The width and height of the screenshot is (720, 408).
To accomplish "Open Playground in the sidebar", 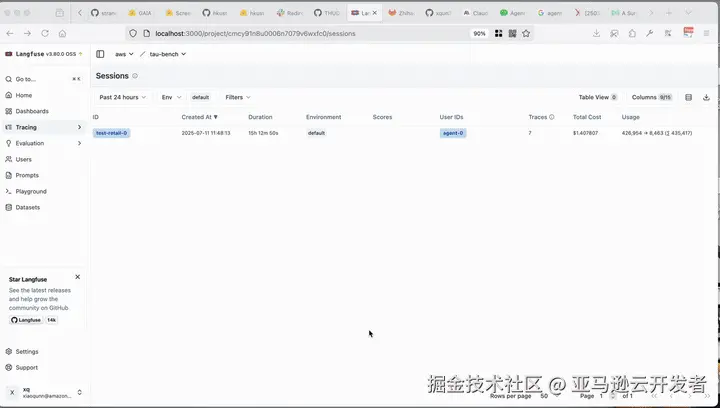I will pos(31,191).
